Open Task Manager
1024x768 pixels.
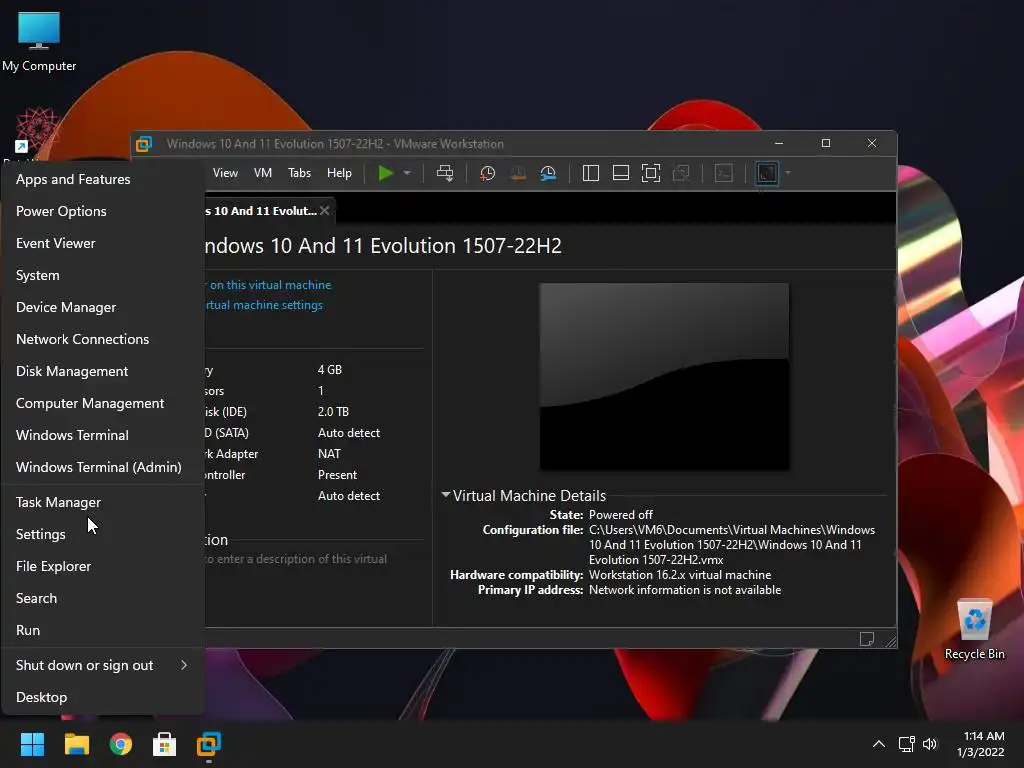coord(103,502)
